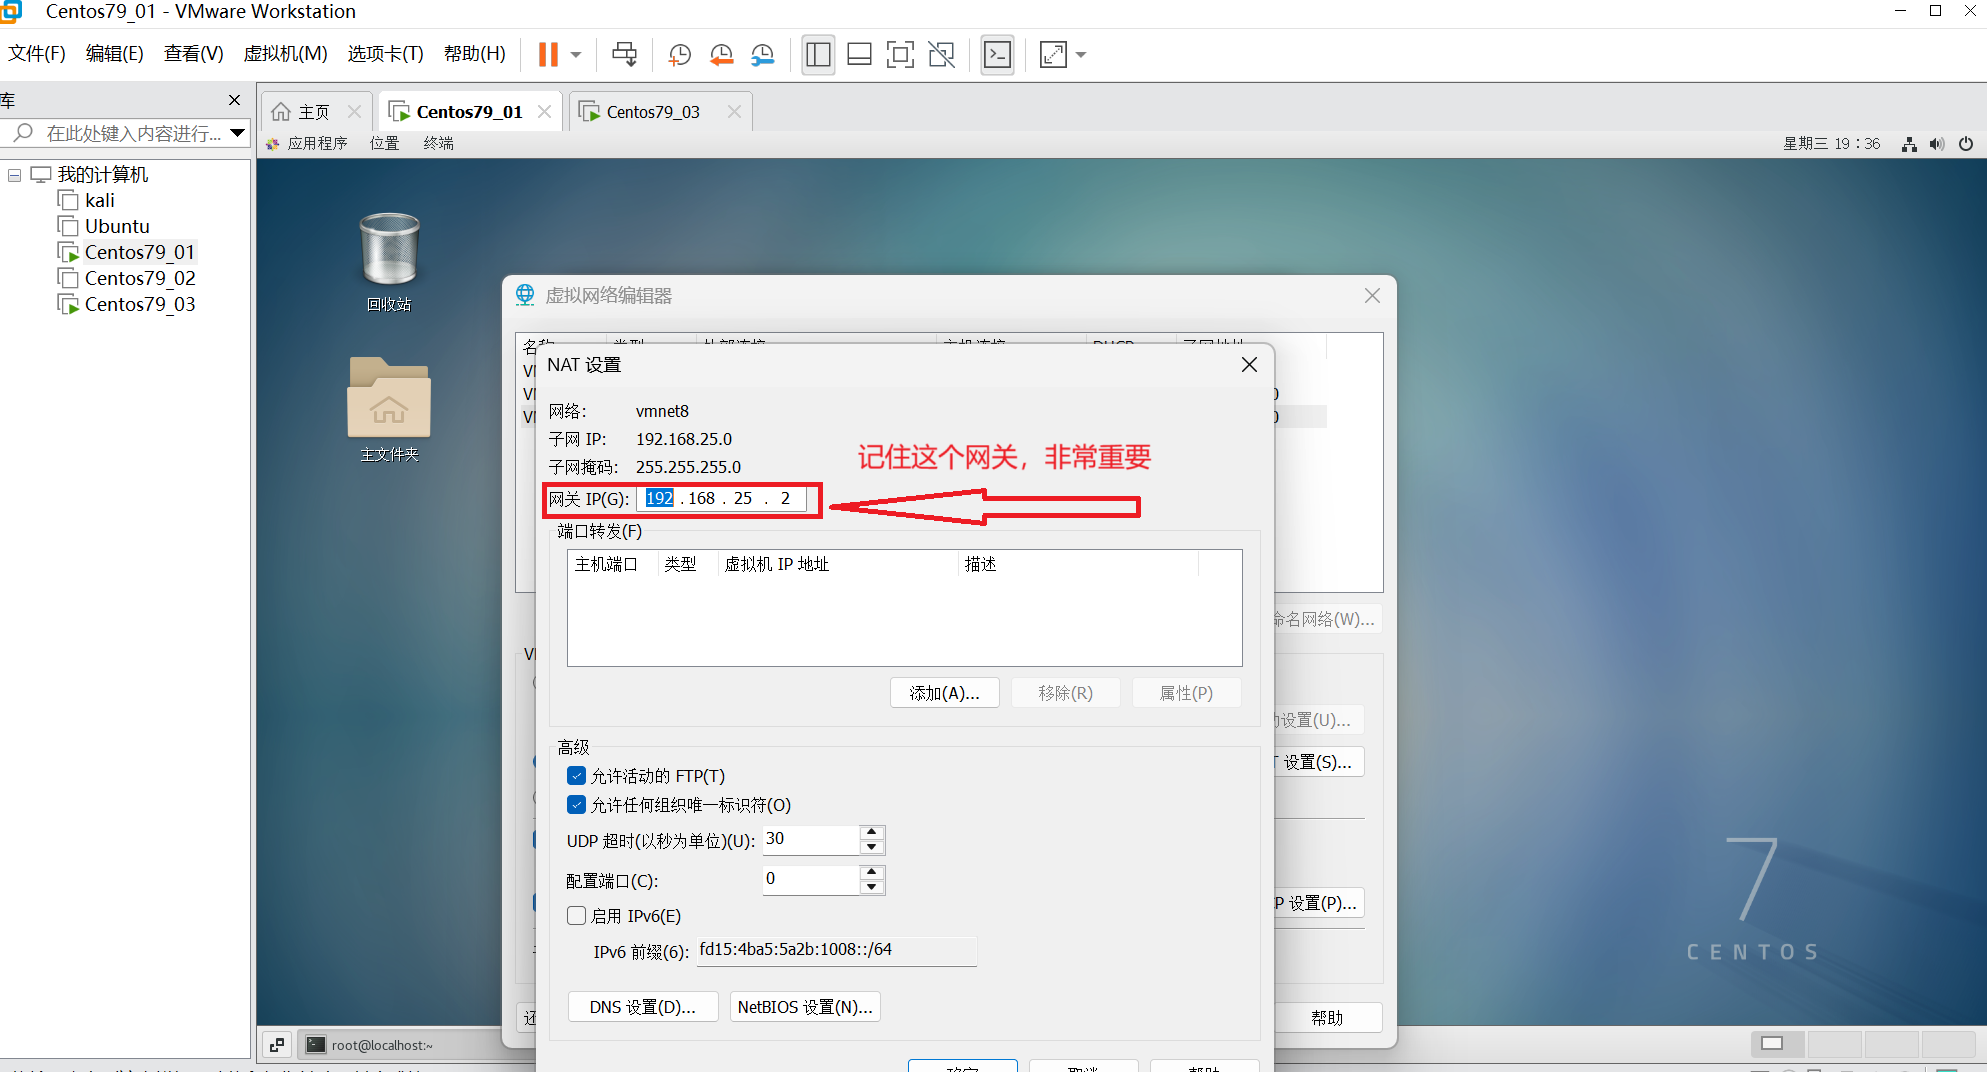Click the 网关 IP first octet field 192
The height and width of the screenshot is (1072, 1987).
(659, 498)
